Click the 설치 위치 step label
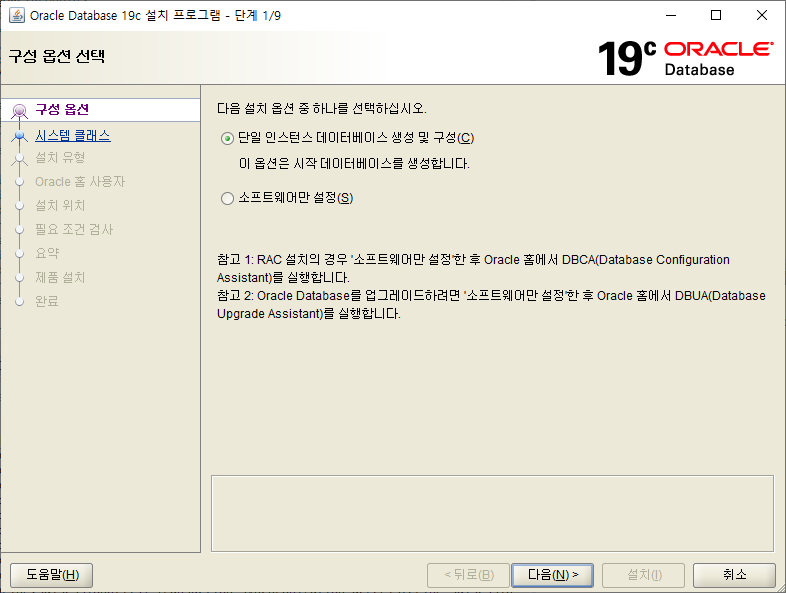 click(x=60, y=206)
